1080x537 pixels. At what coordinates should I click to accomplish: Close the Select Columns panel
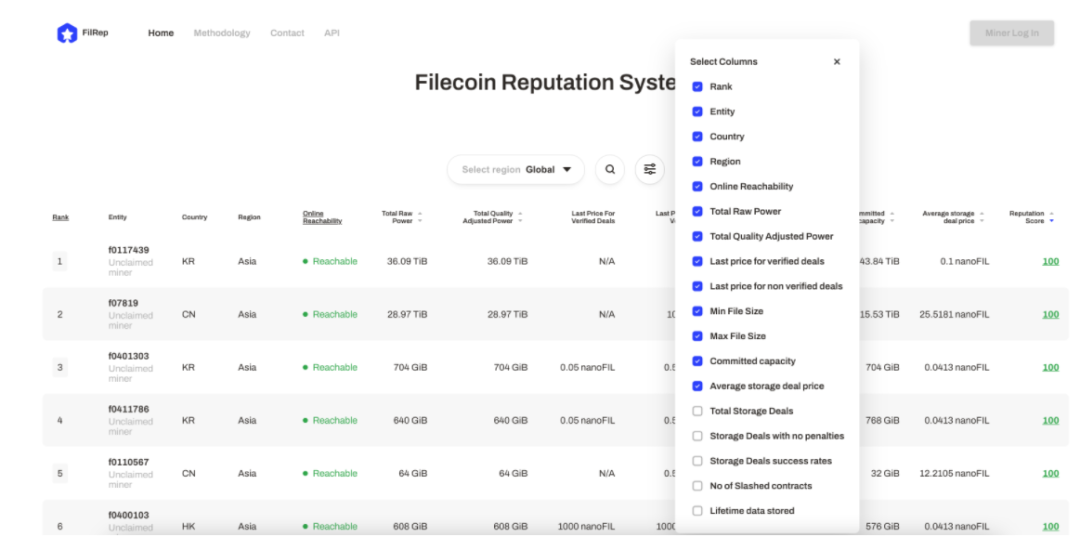point(837,62)
